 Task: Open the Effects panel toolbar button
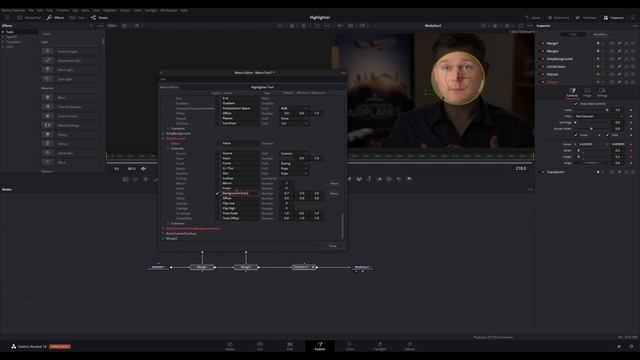(x=56, y=18)
